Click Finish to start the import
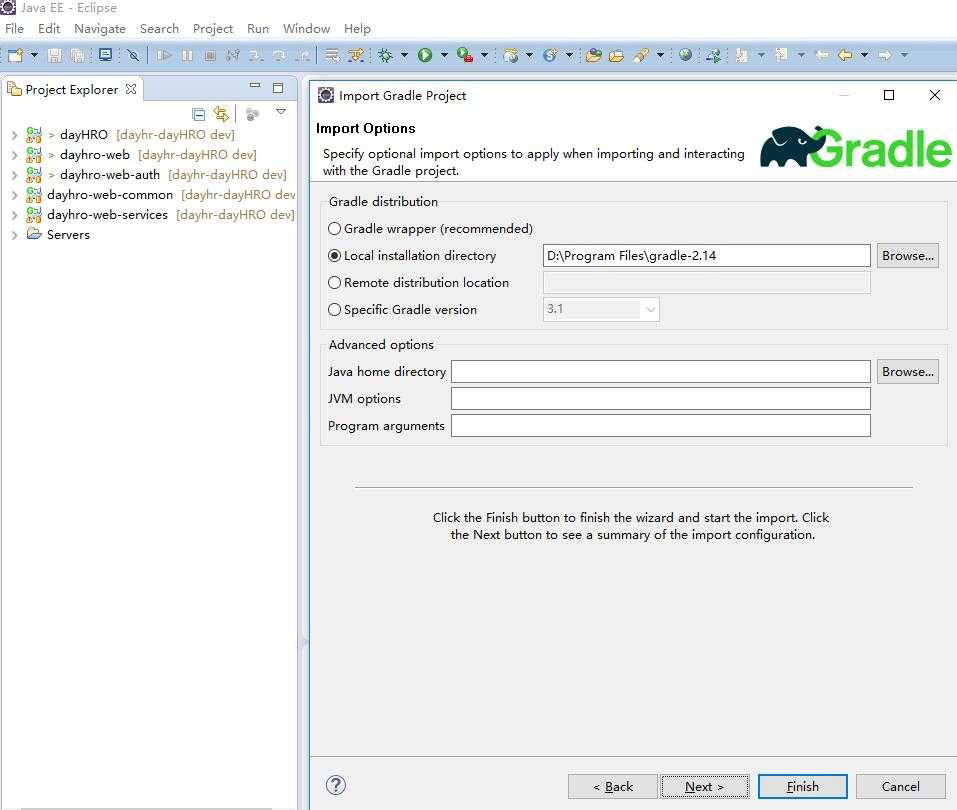957x810 pixels. (x=803, y=787)
